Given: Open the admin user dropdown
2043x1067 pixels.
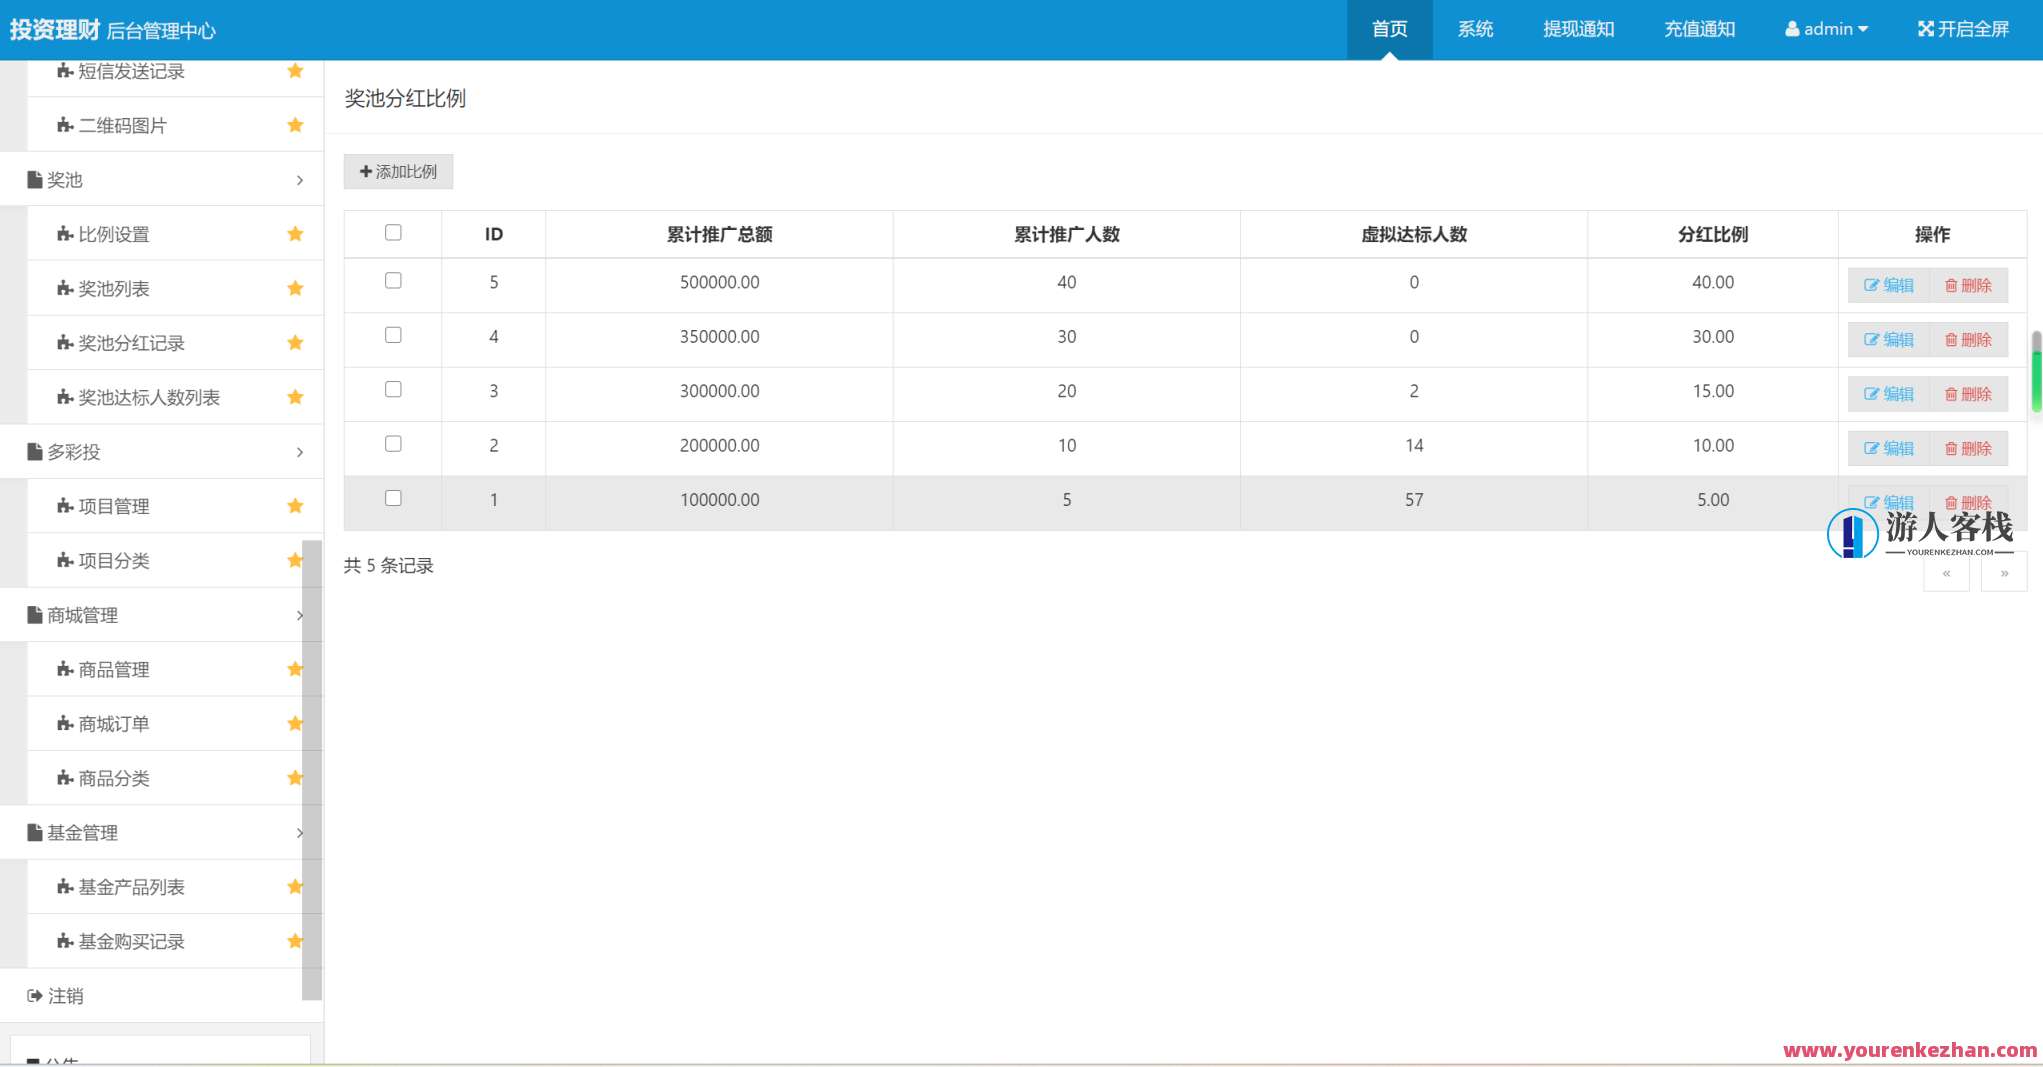Looking at the screenshot, I should point(1826,29).
